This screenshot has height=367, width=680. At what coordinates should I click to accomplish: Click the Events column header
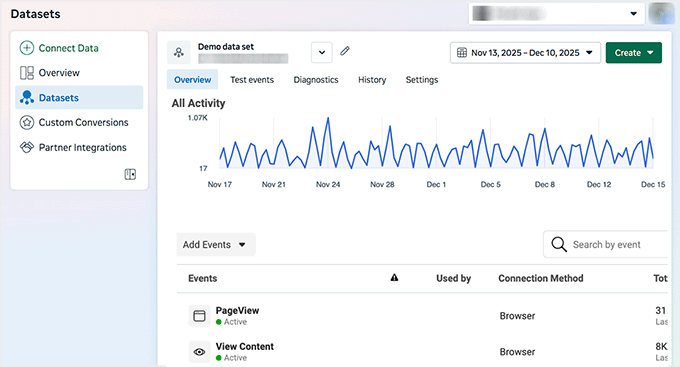(203, 279)
